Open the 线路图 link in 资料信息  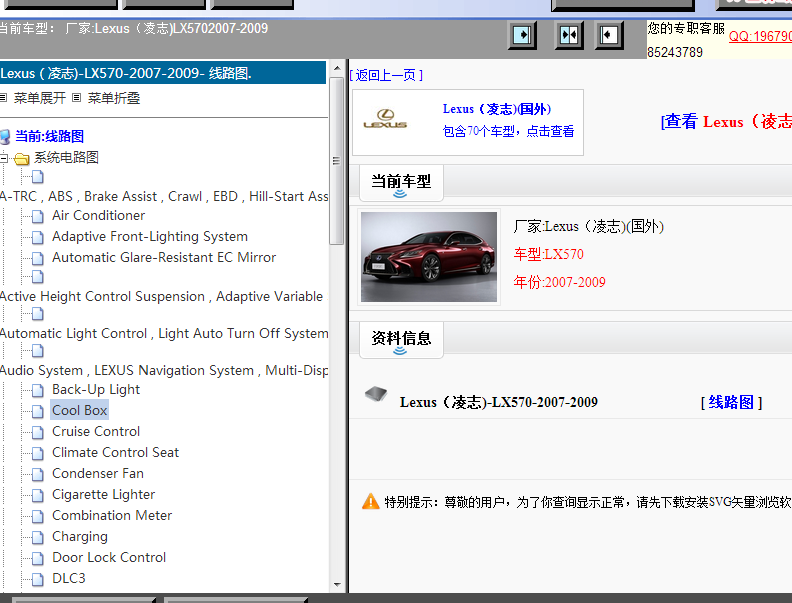pos(731,403)
